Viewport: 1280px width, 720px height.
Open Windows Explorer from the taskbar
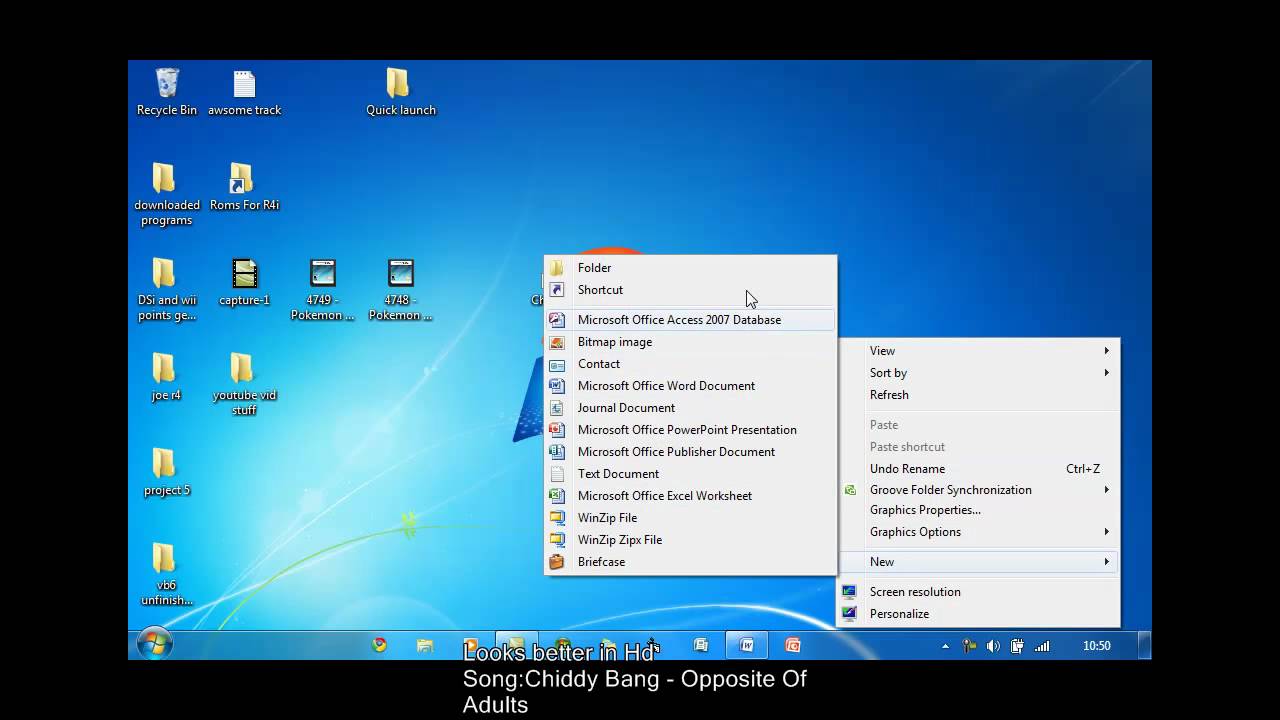click(x=425, y=646)
